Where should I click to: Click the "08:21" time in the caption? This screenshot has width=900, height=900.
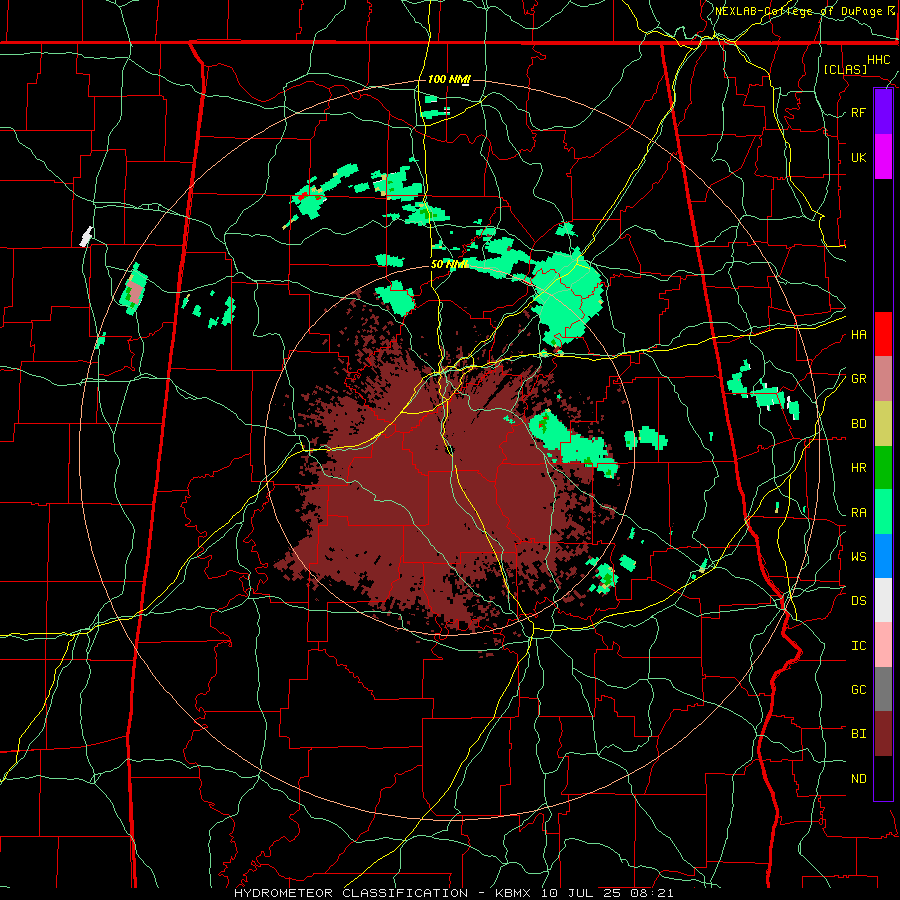pos(653,893)
